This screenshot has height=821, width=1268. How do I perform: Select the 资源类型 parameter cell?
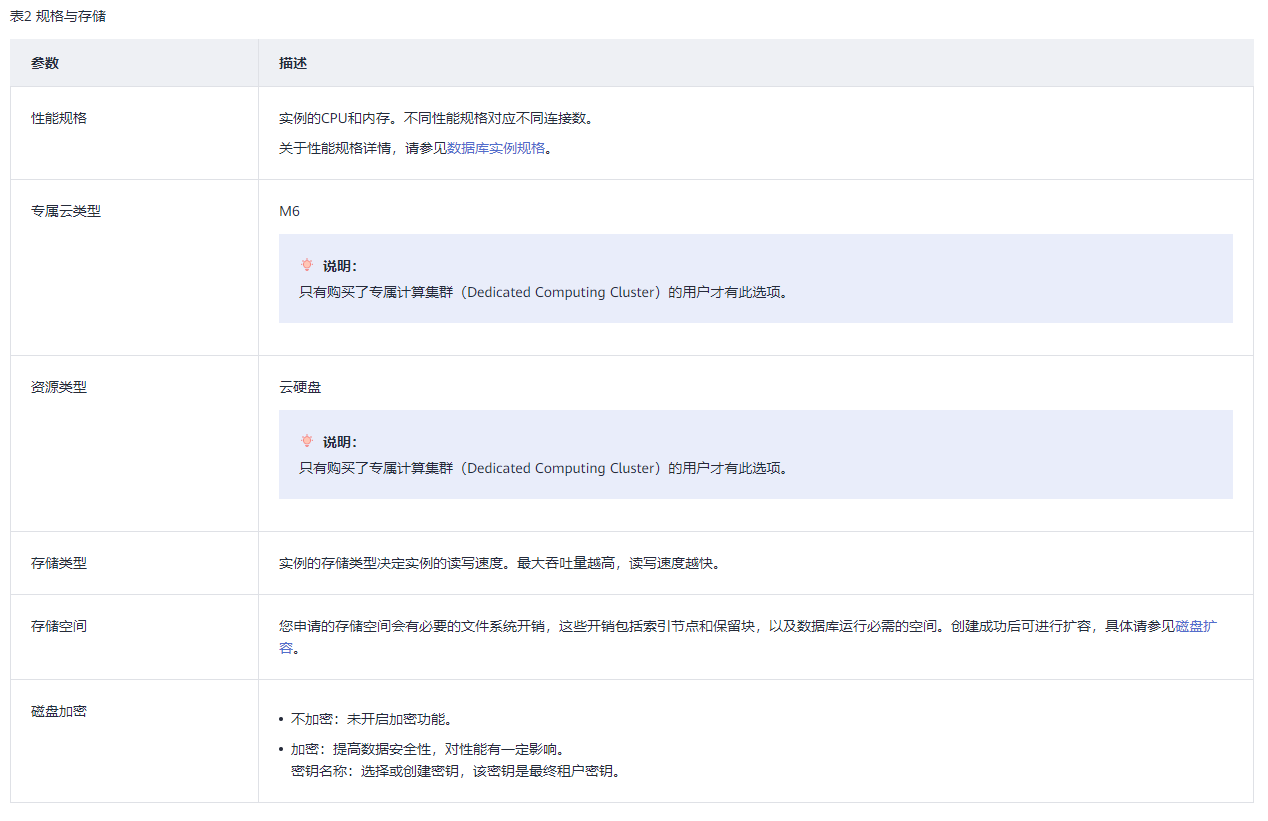(134, 444)
